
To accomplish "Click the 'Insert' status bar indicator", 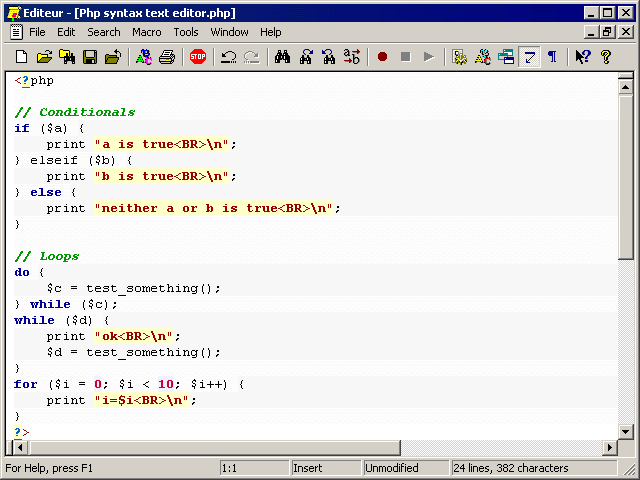I will coord(326,468).
